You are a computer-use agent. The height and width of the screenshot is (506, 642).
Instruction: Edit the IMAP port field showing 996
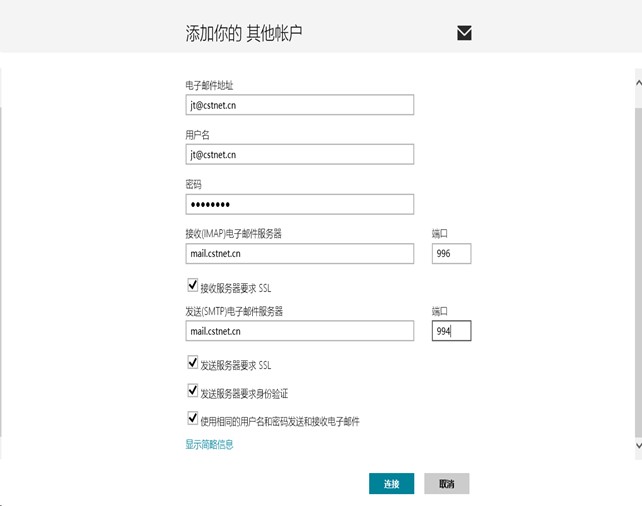click(451, 253)
